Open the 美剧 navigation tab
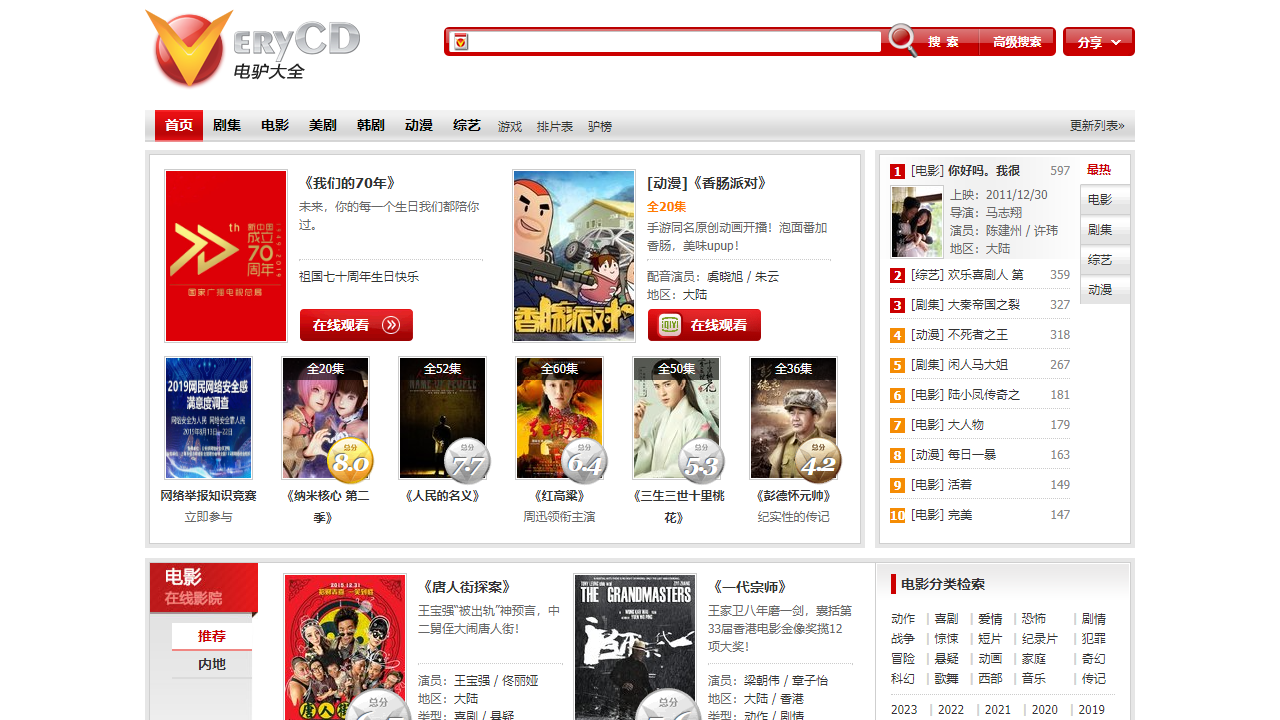Viewport: 1280px width, 720px height. (x=323, y=125)
